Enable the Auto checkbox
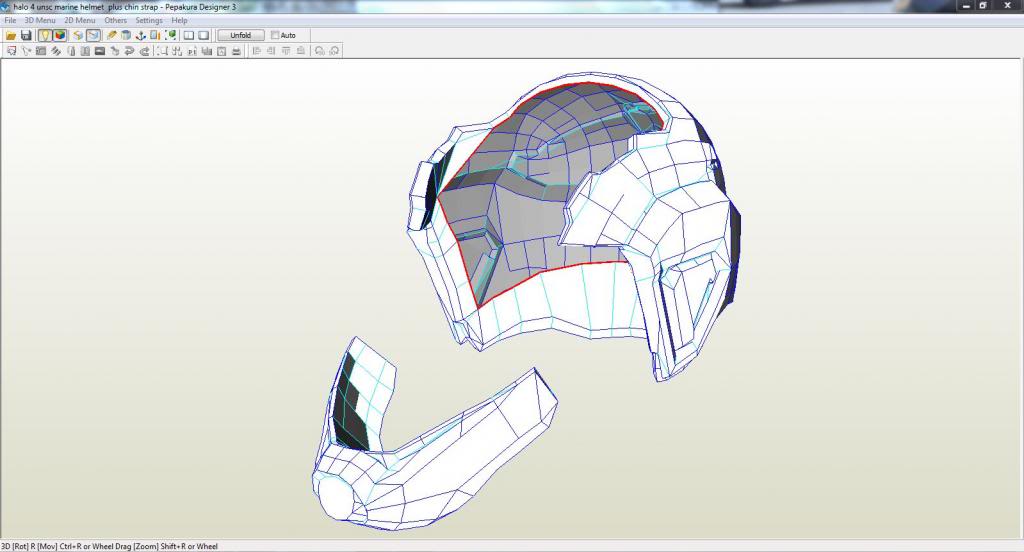Screen dimensions: 1024x552 tap(275, 35)
